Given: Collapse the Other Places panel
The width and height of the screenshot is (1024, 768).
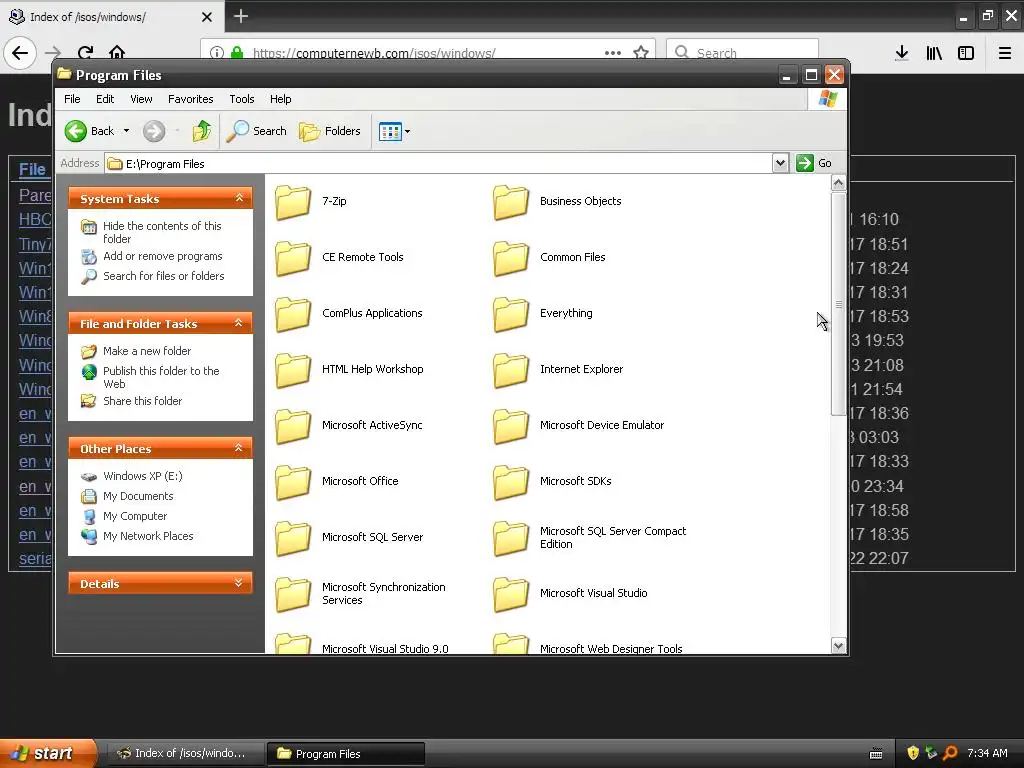Looking at the screenshot, I should point(239,448).
